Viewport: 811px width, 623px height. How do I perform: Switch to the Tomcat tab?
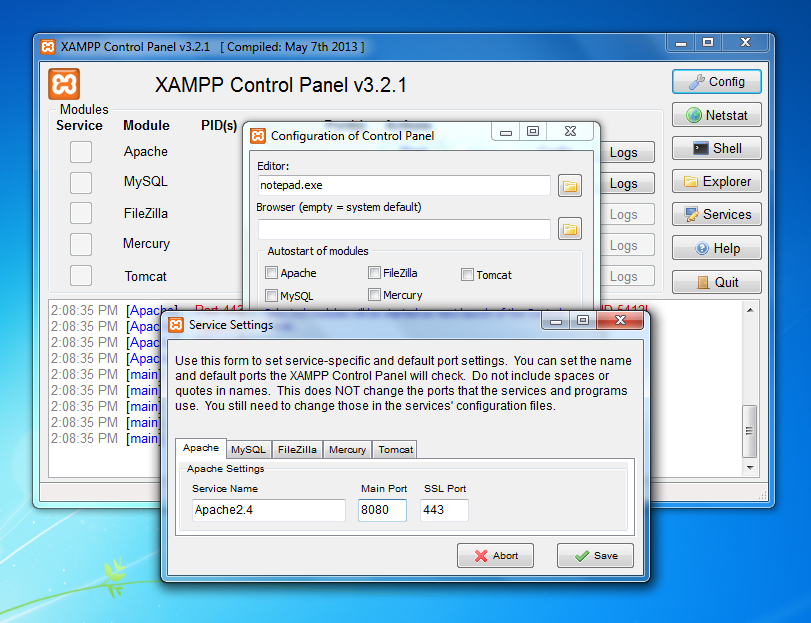pyautogui.click(x=395, y=449)
